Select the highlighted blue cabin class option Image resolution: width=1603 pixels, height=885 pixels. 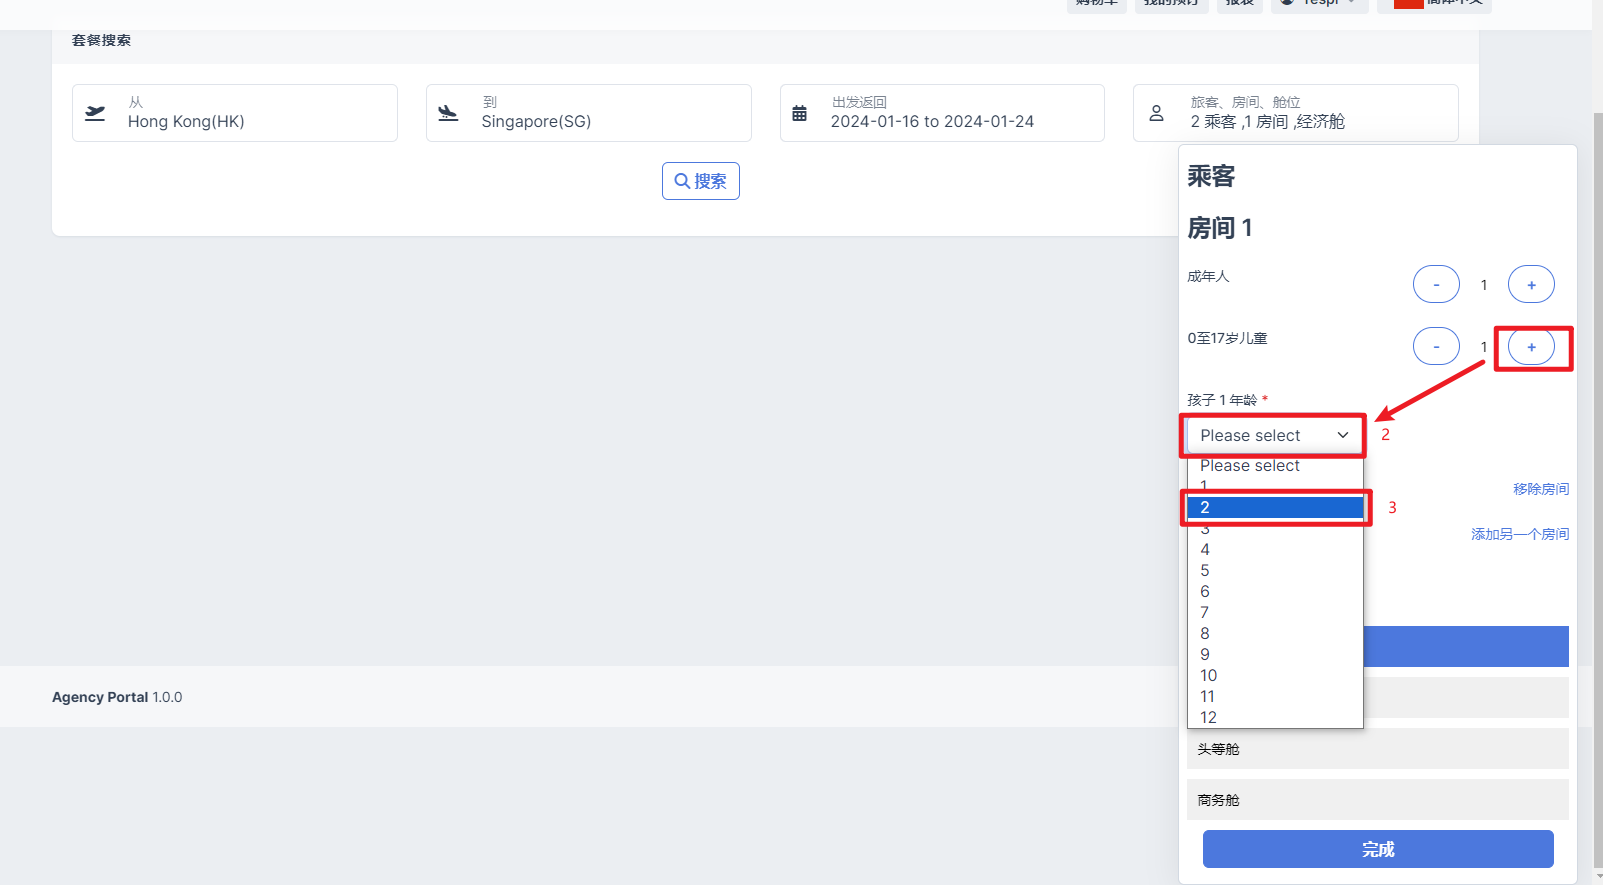pos(1465,647)
